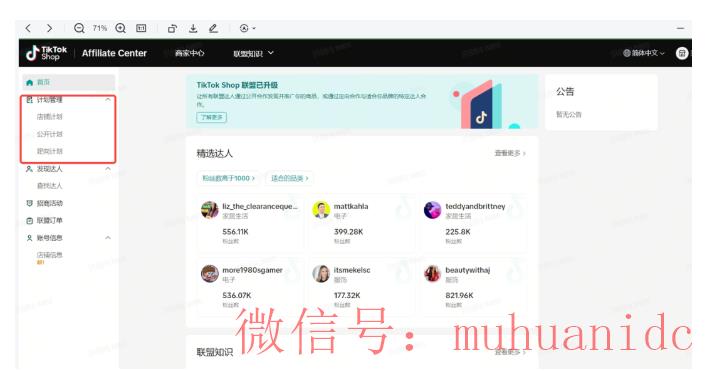Click the TikTok Shop 联盟已升级 banner heading
The height and width of the screenshot is (371, 708).
(x=237, y=85)
